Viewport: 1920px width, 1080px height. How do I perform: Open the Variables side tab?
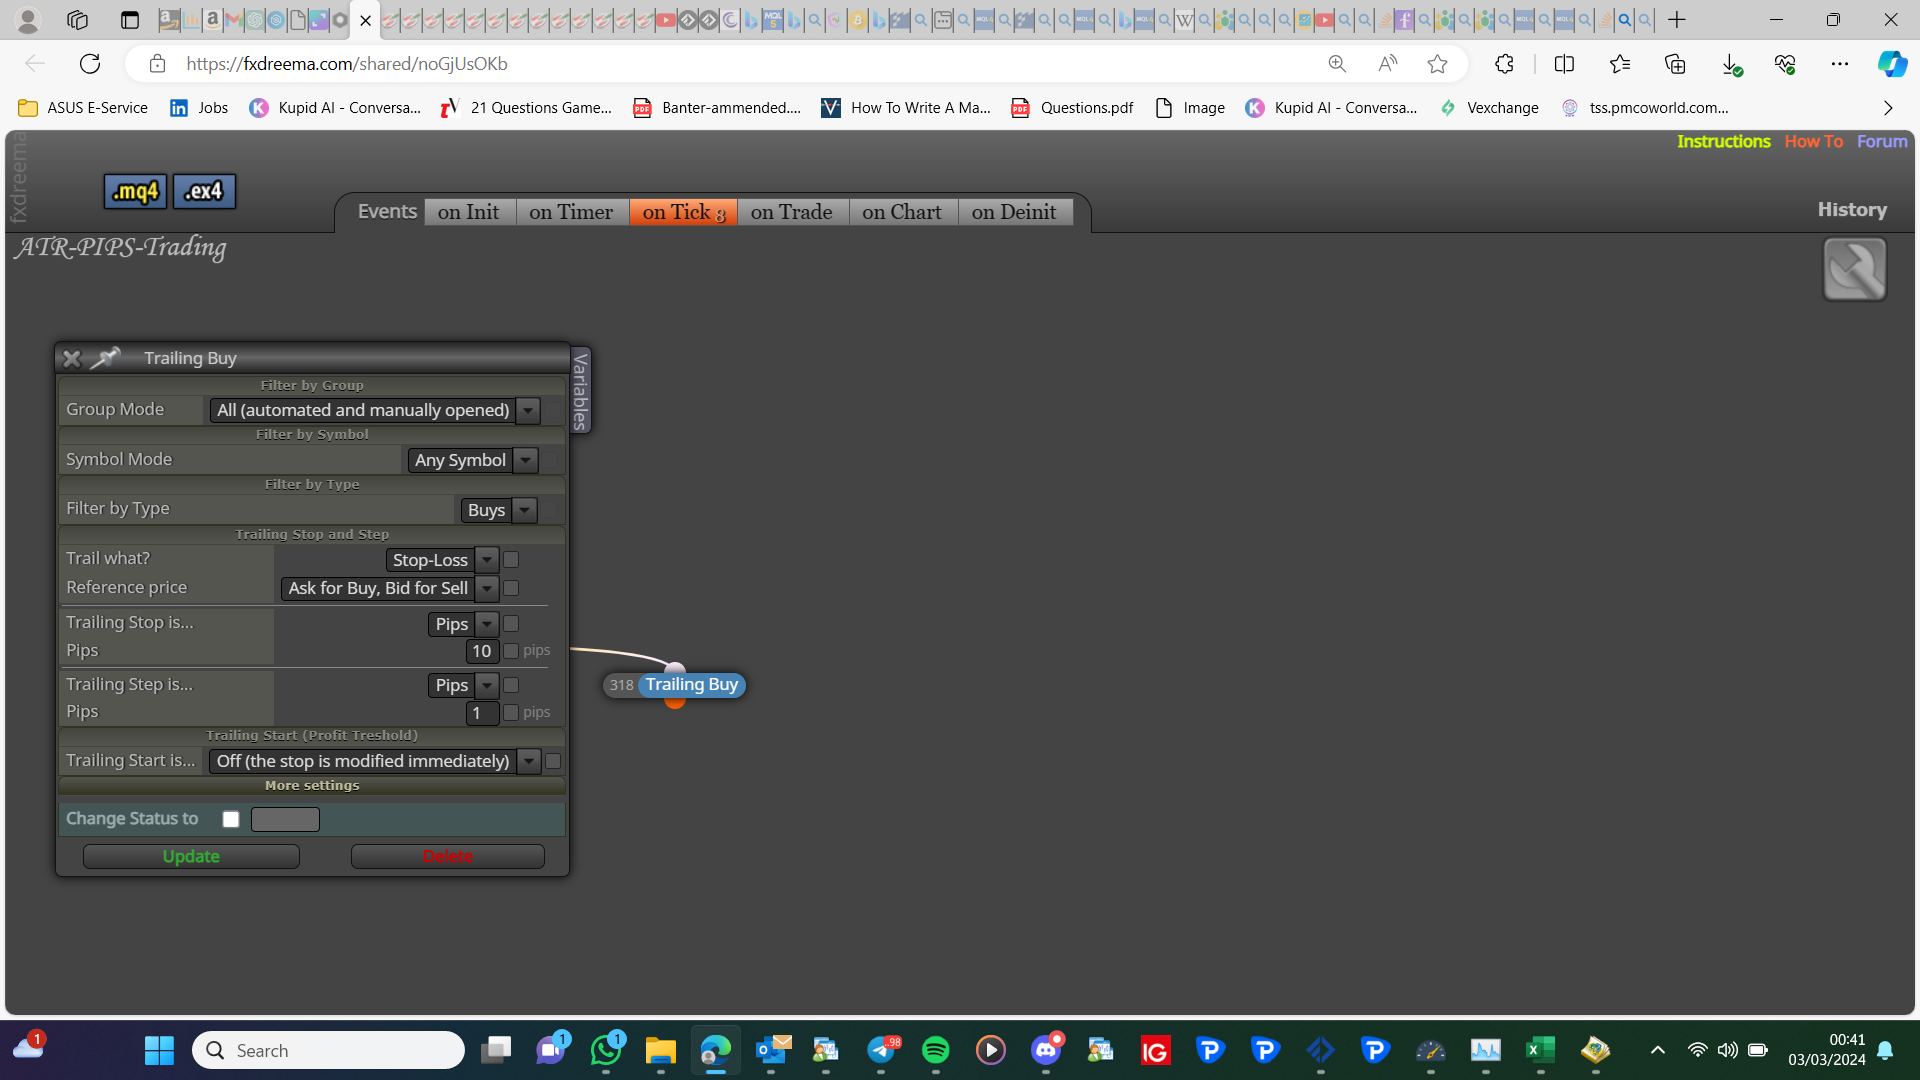point(580,390)
